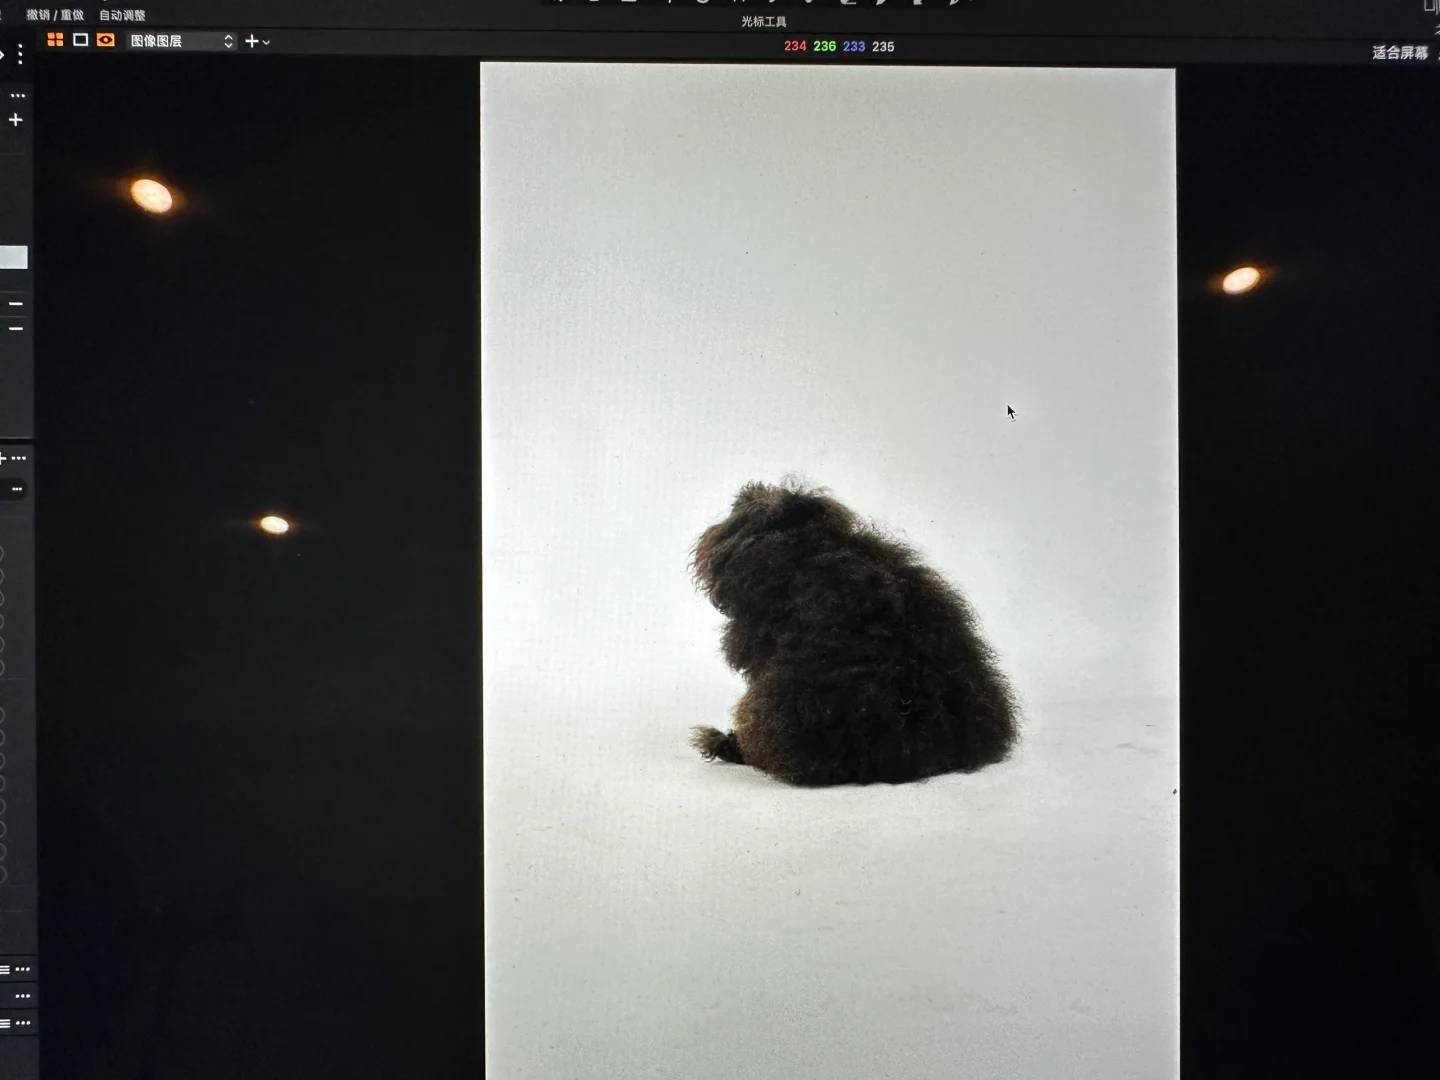This screenshot has width=1440, height=1080.
Task: Click the green channel readout value 236
Action: point(824,46)
